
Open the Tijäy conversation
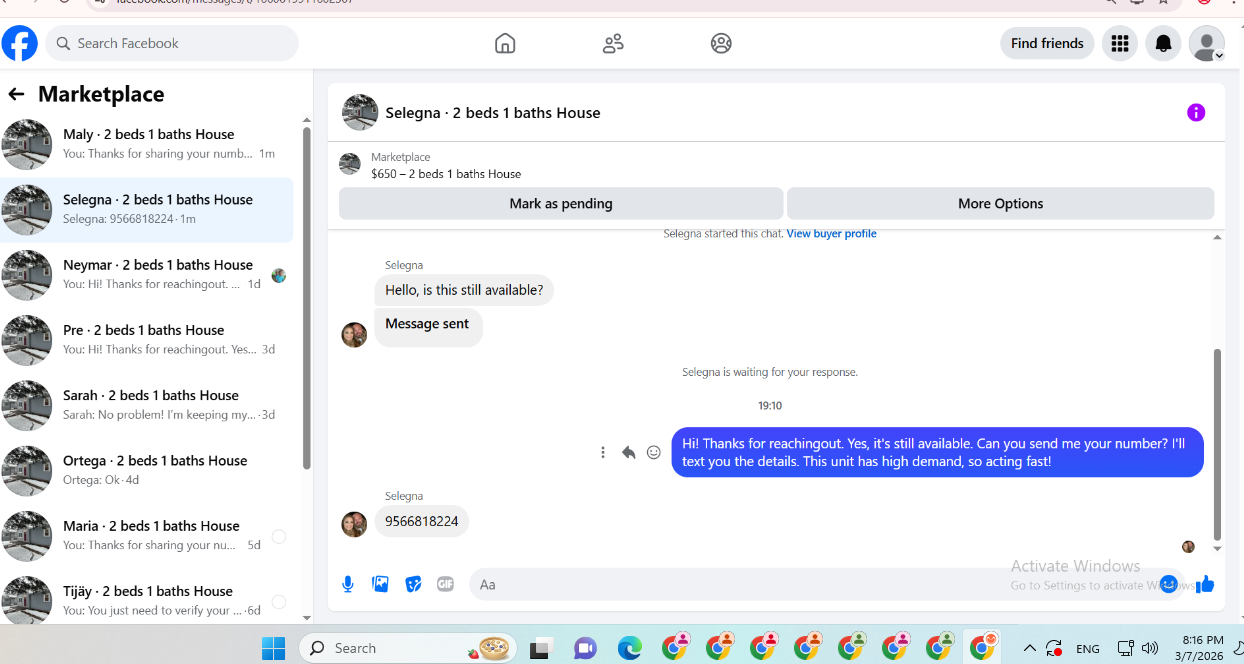click(x=148, y=600)
